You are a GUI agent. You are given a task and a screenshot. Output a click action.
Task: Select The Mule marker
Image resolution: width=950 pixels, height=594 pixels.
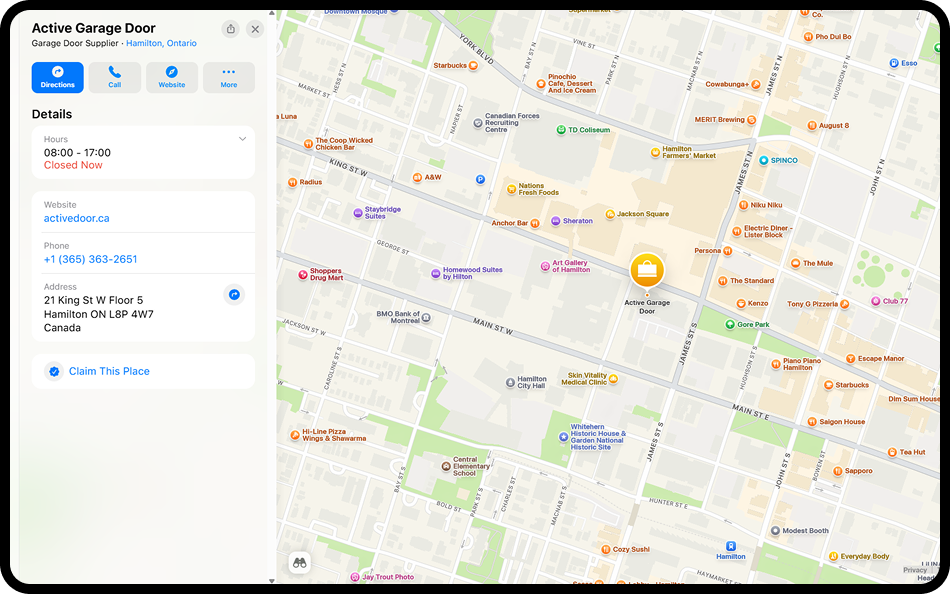coord(796,263)
